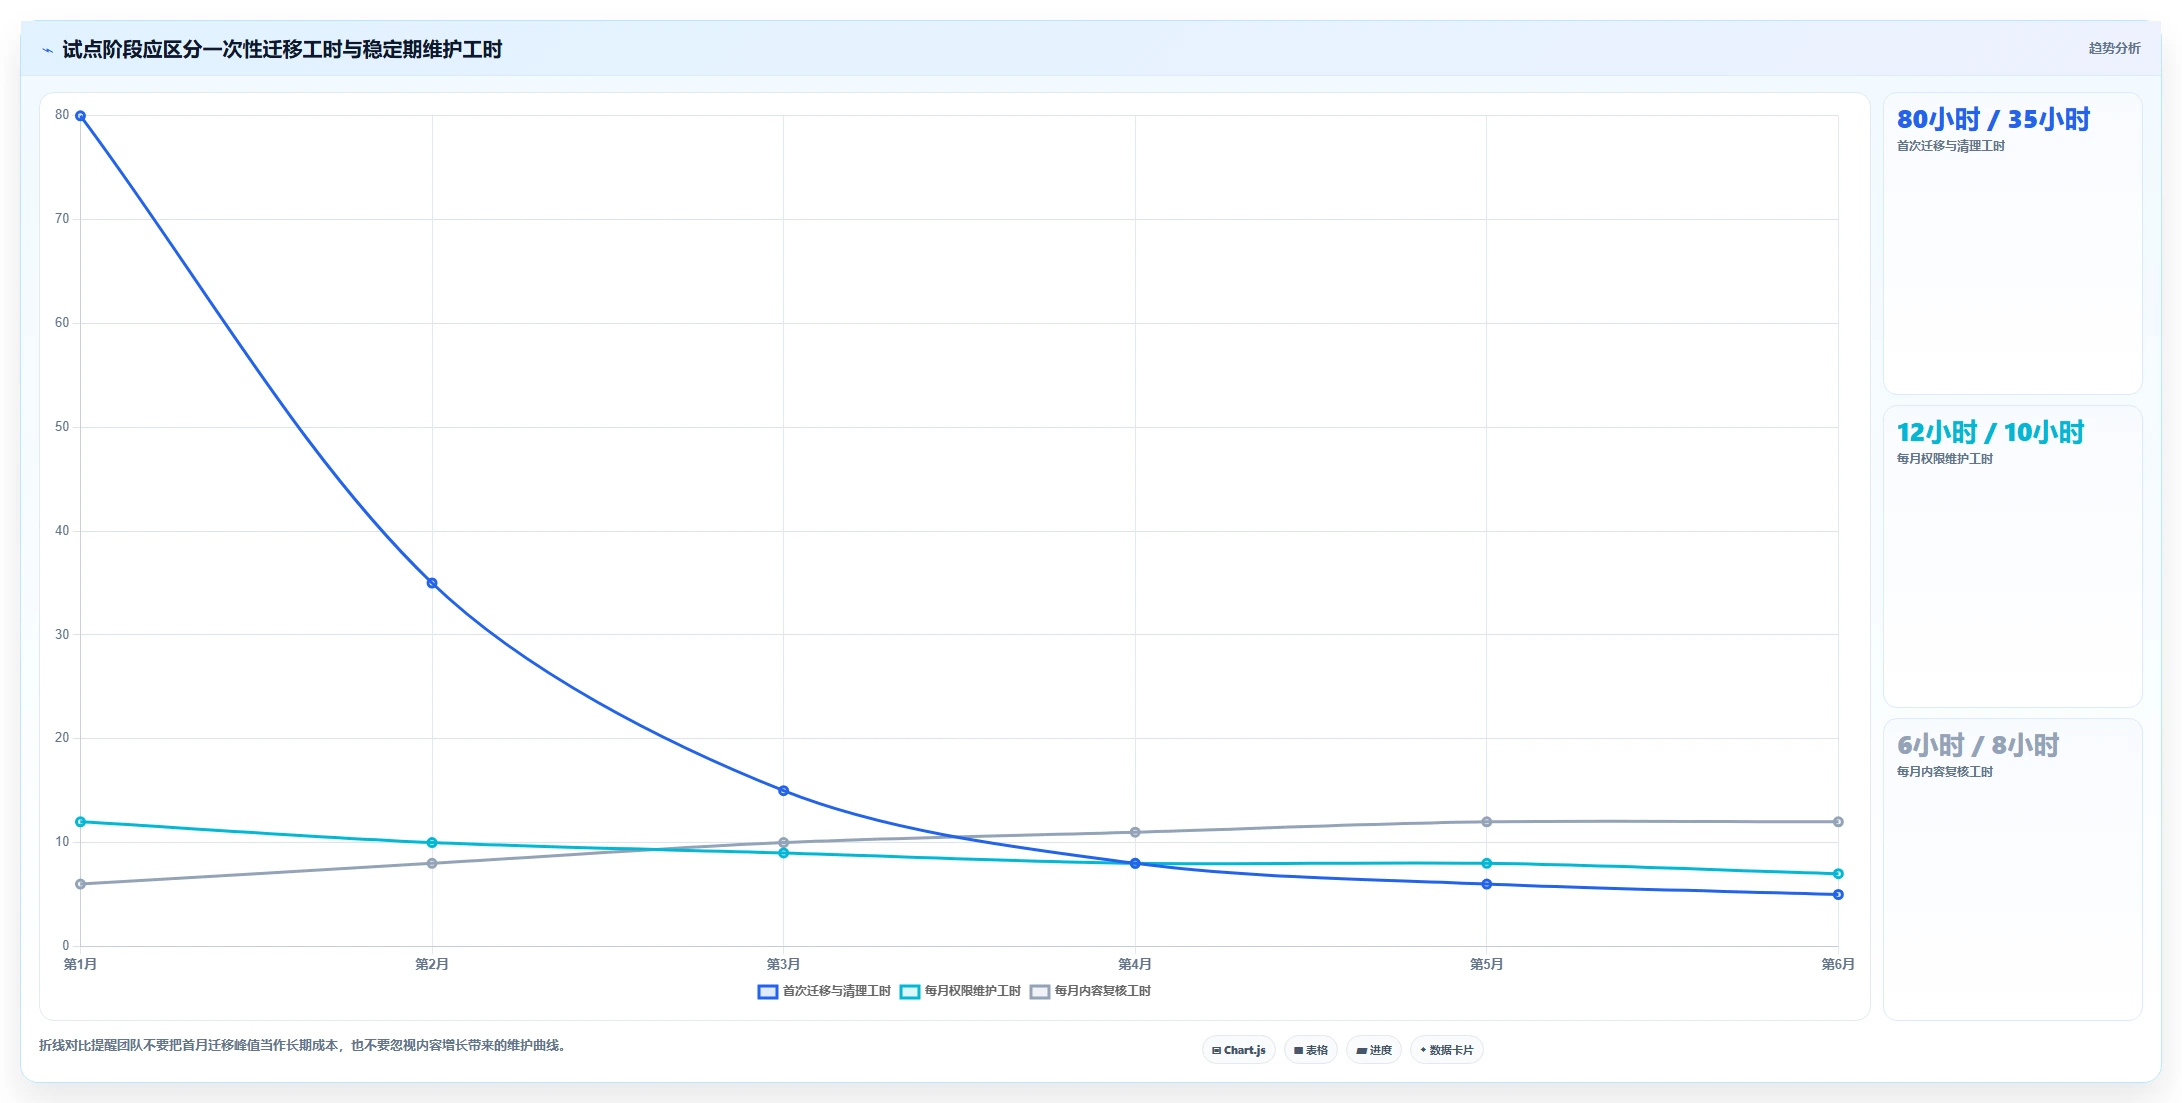Click the 趋势分析 tag
Image resolution: width=2182 pixels, height=1103 pixels.
2114,48
